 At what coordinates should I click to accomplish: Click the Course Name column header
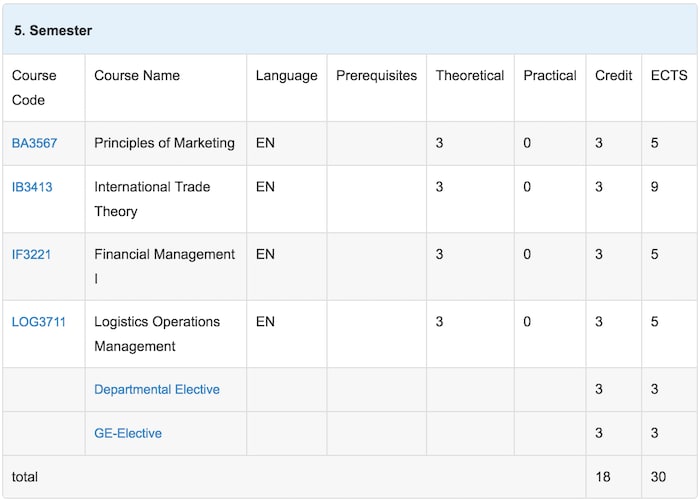(137, 76)
